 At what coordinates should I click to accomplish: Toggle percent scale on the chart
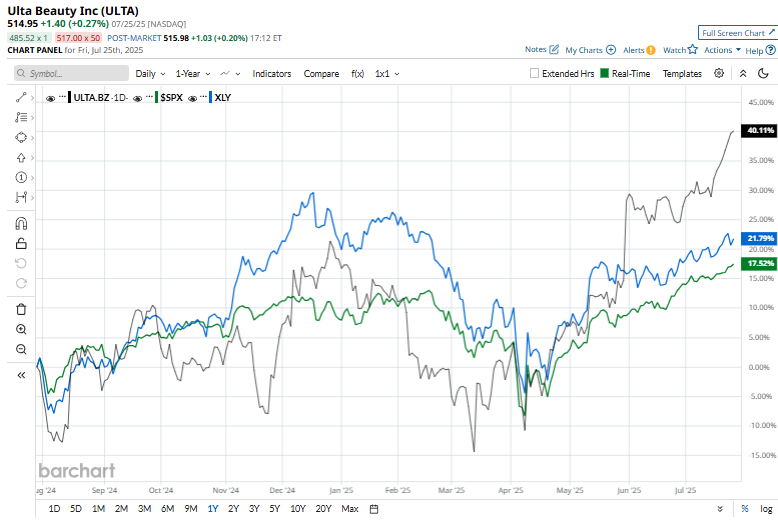coord(745,509)
